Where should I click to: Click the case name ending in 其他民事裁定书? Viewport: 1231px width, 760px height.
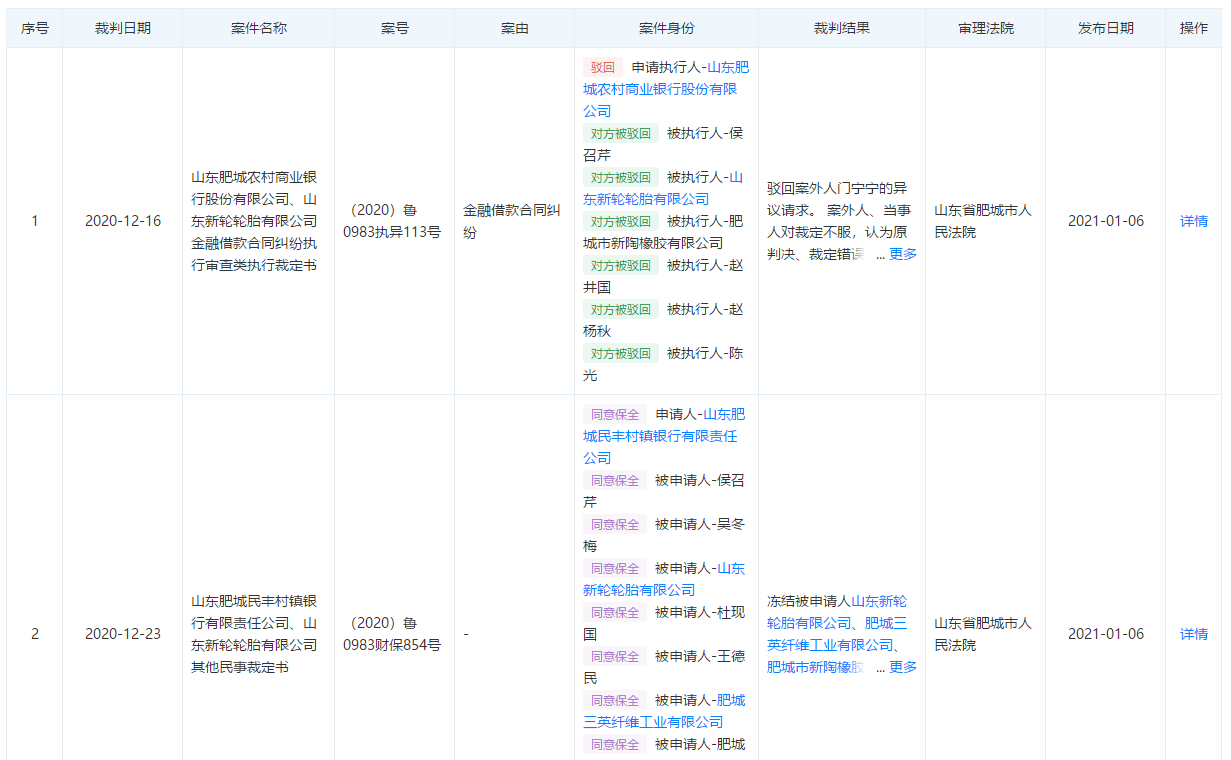click(255, 634)
